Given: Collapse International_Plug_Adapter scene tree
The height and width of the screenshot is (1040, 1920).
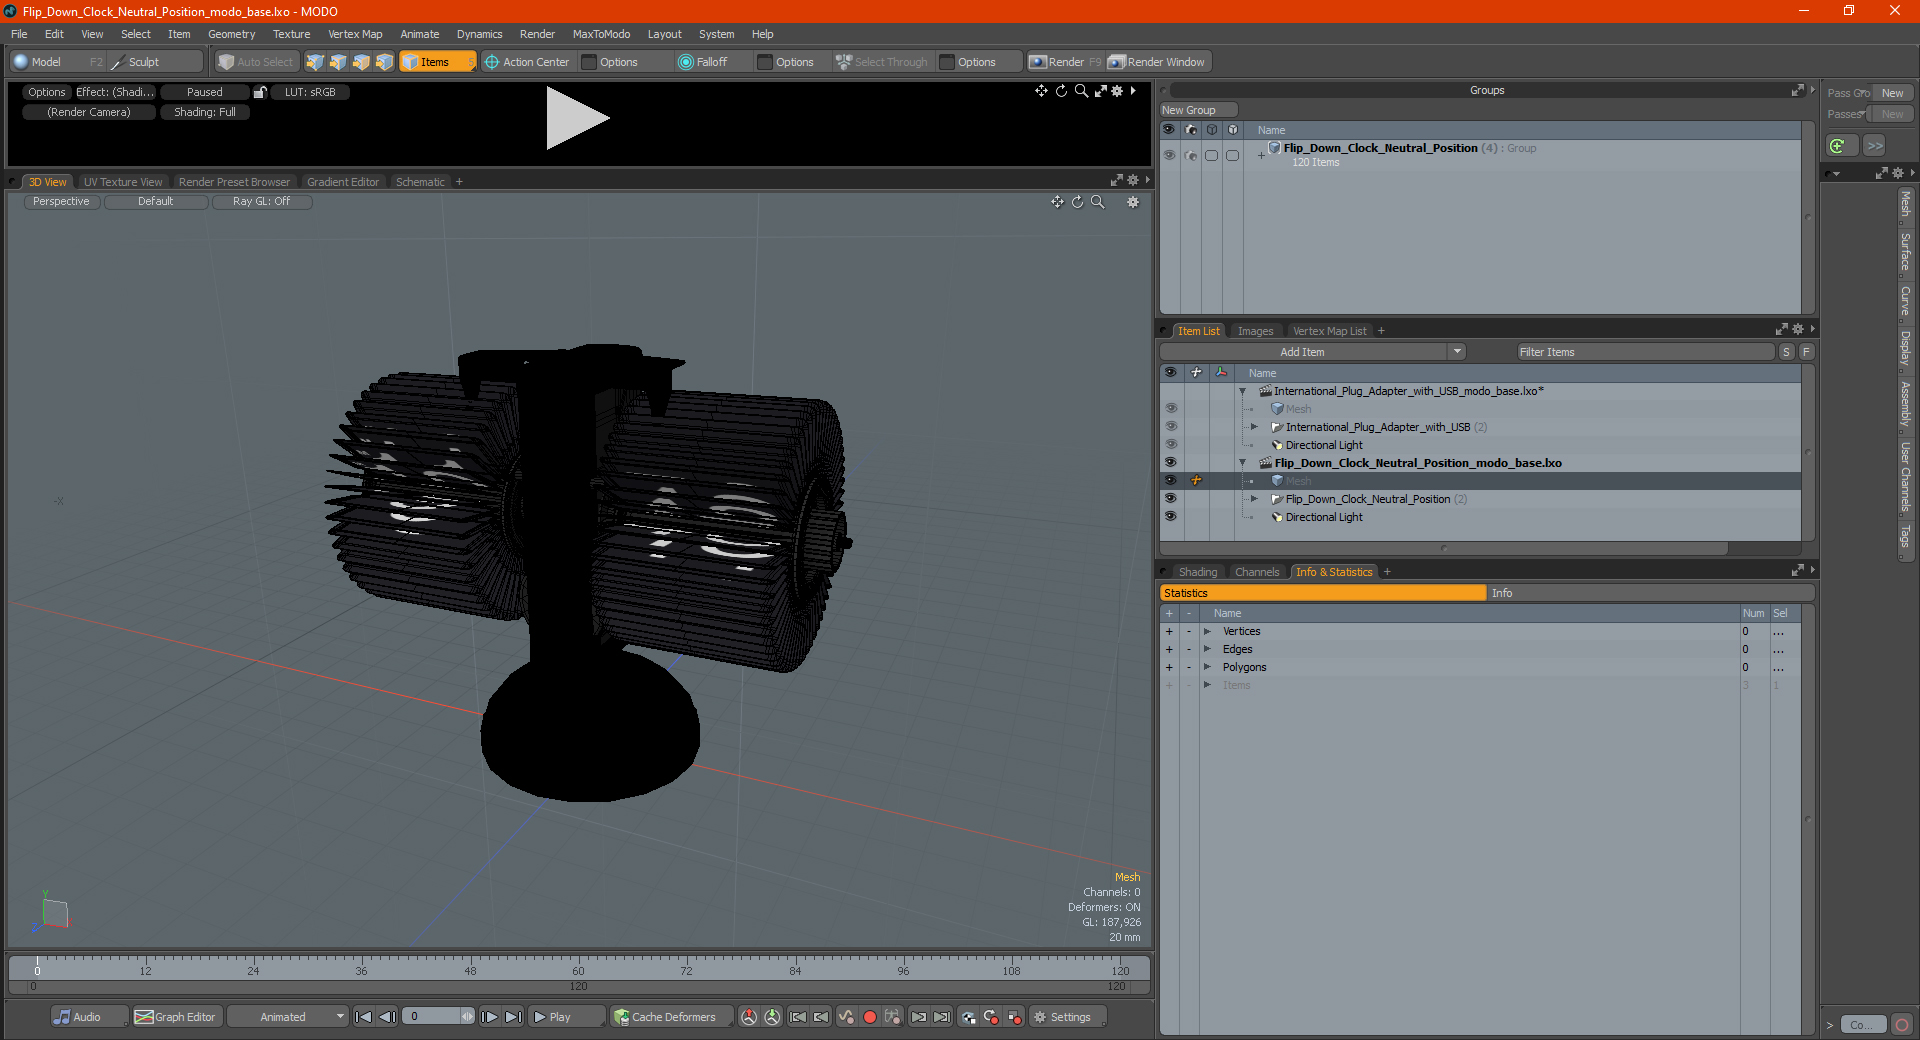Looking at the screenshot, I should point(1242,391).
